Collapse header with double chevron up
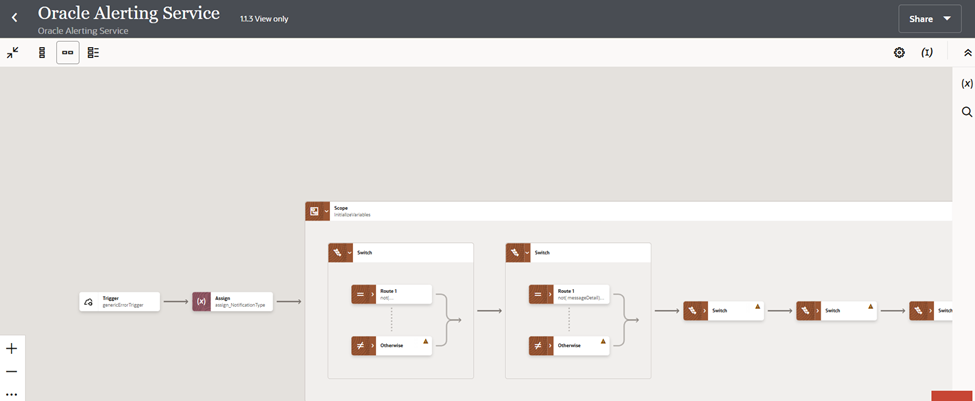Screen dimensions: 975x401 coord(967,53)
